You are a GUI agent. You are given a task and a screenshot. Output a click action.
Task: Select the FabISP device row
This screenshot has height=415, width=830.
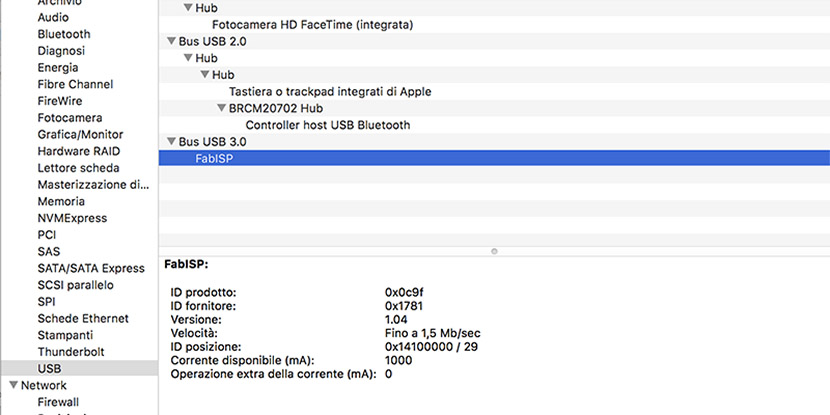[x=494, y=158]
